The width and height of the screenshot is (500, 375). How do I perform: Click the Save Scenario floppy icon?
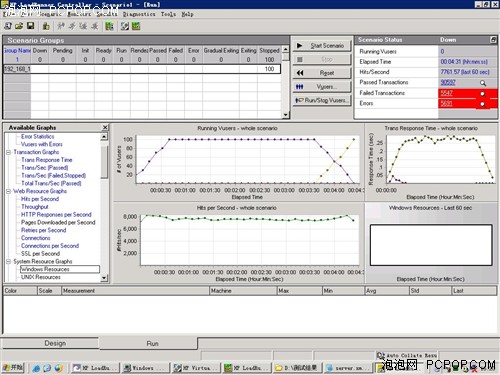[x=30, y=26]
